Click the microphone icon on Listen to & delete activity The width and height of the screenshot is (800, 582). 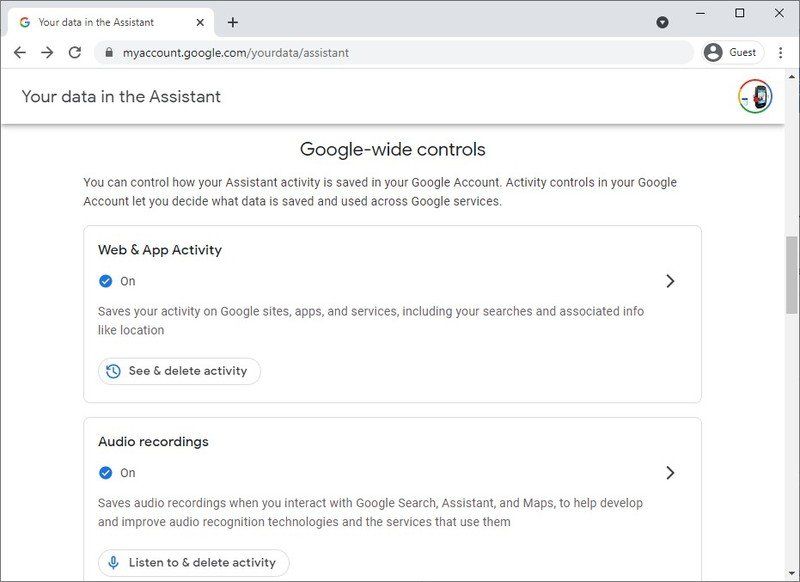[113, 562]
